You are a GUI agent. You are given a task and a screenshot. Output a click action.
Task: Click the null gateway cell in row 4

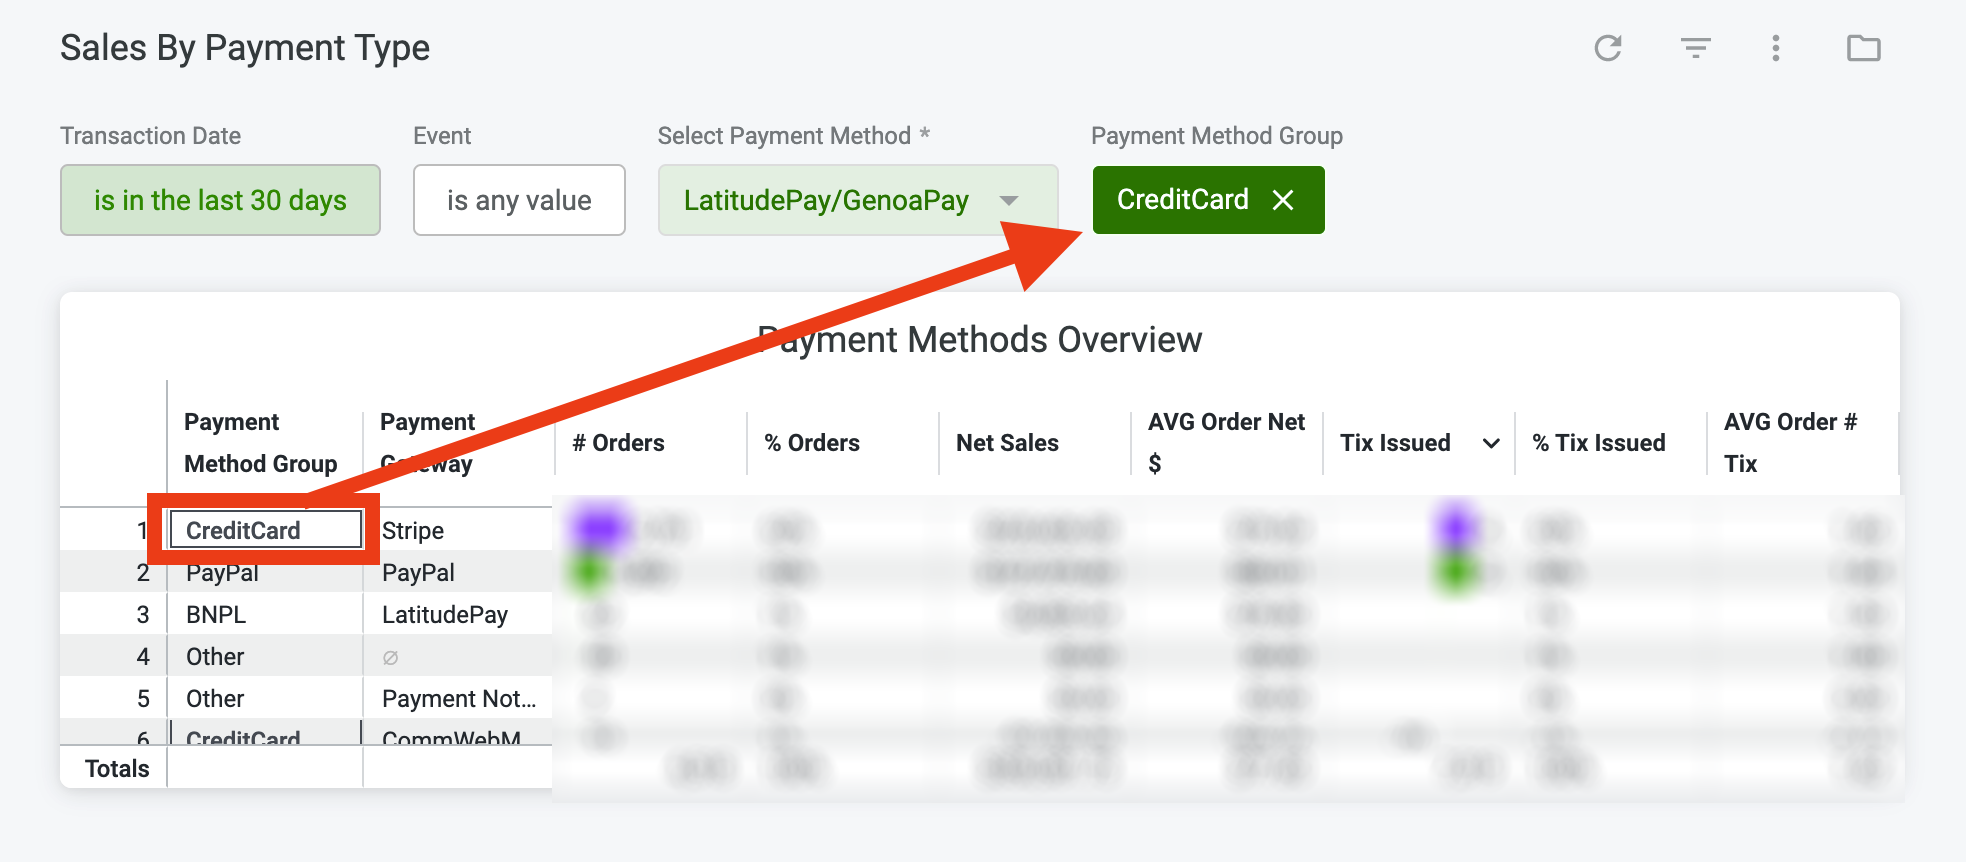(391, 657)
